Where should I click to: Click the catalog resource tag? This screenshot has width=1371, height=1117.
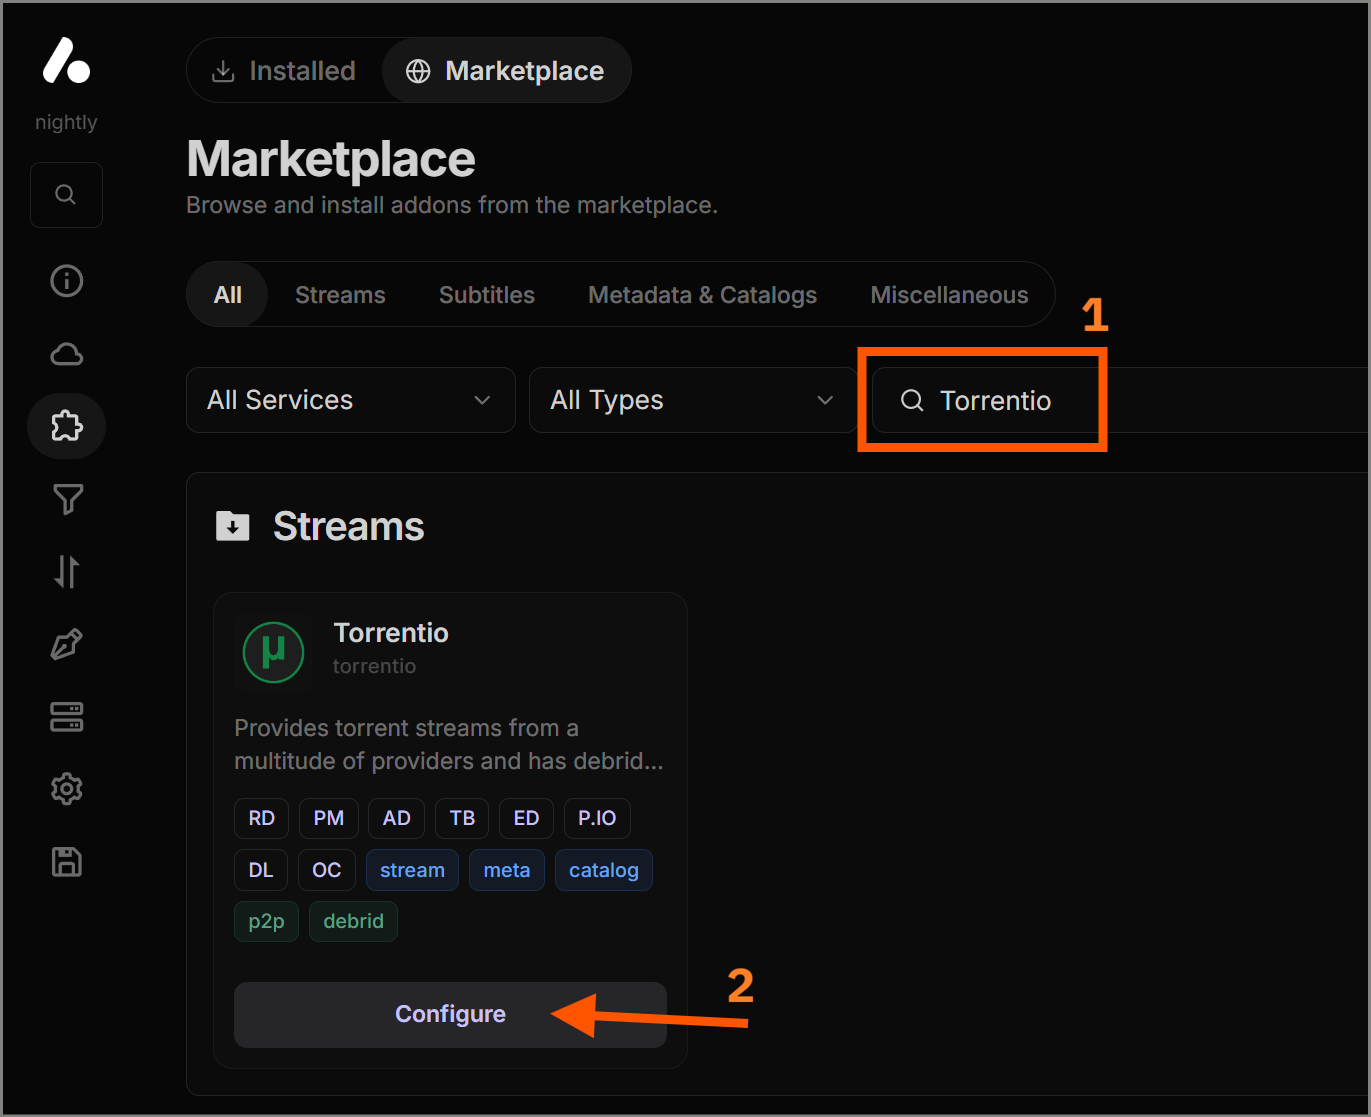604,870
